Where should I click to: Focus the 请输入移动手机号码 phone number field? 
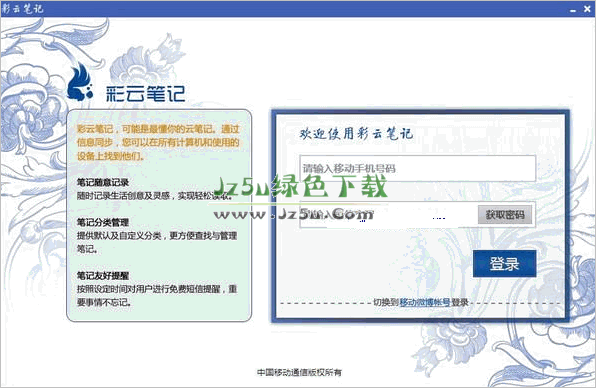tap(417, 168)
